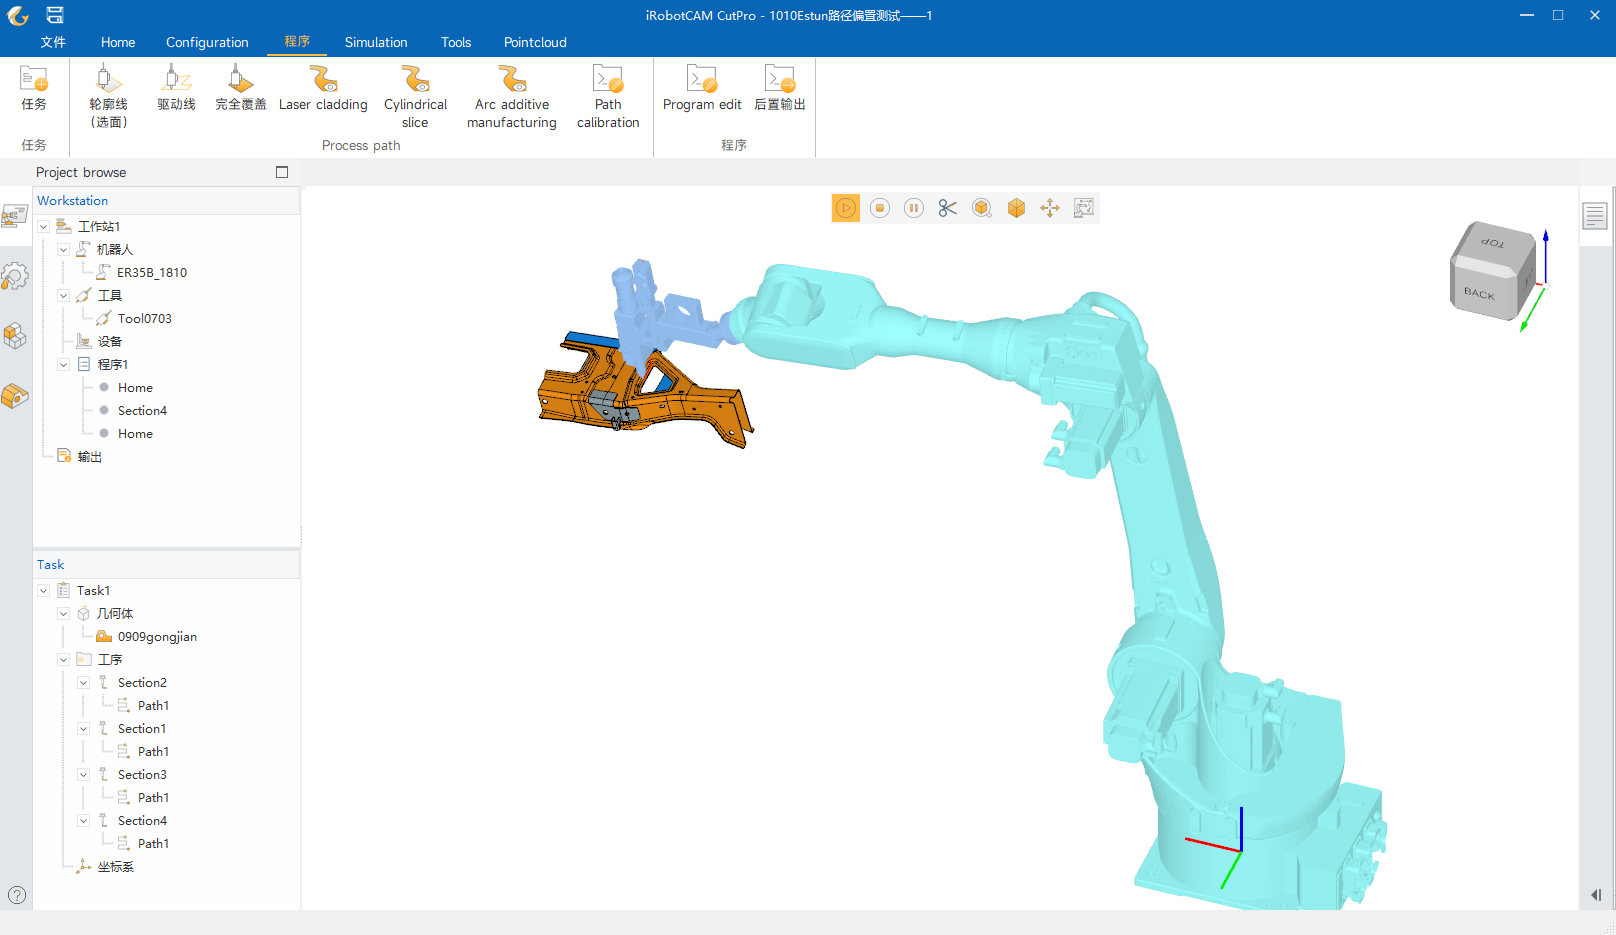This screenshot has width=1616, height=935.
Task: Collapse the 程序1 tree node
Action: [64, 365]
